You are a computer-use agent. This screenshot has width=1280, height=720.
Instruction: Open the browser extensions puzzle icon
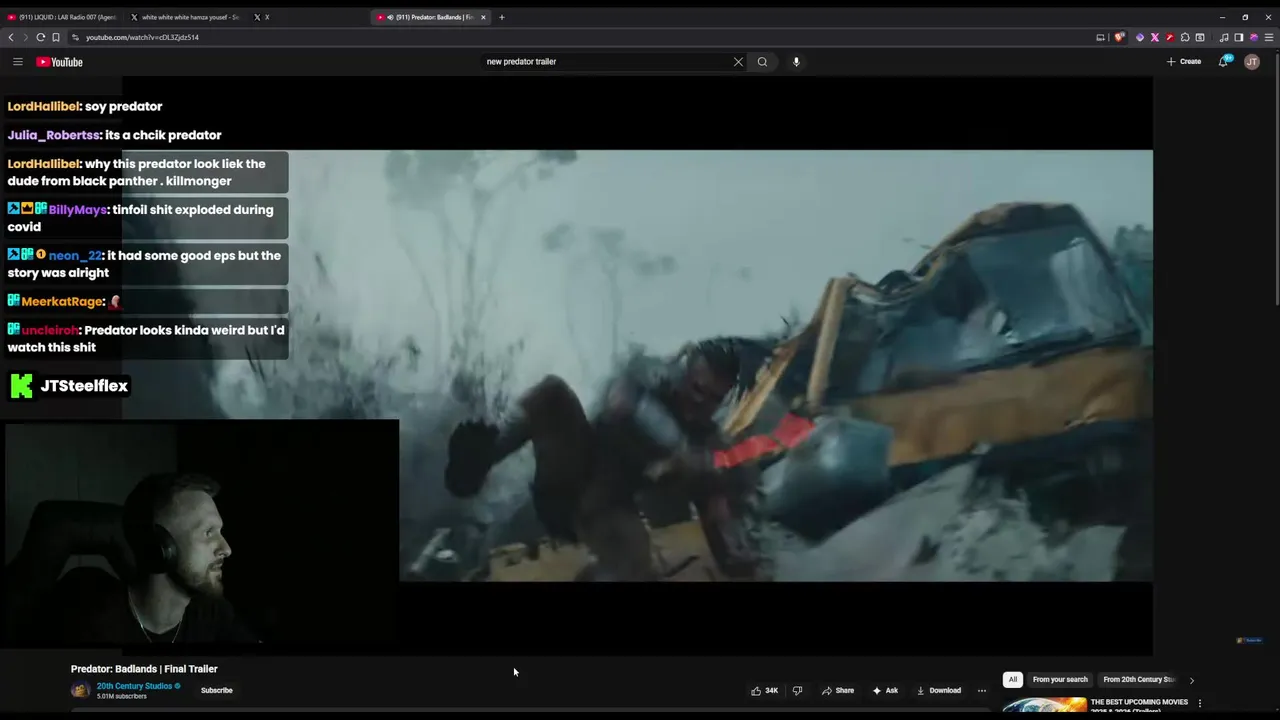(x=1185, y=37)
